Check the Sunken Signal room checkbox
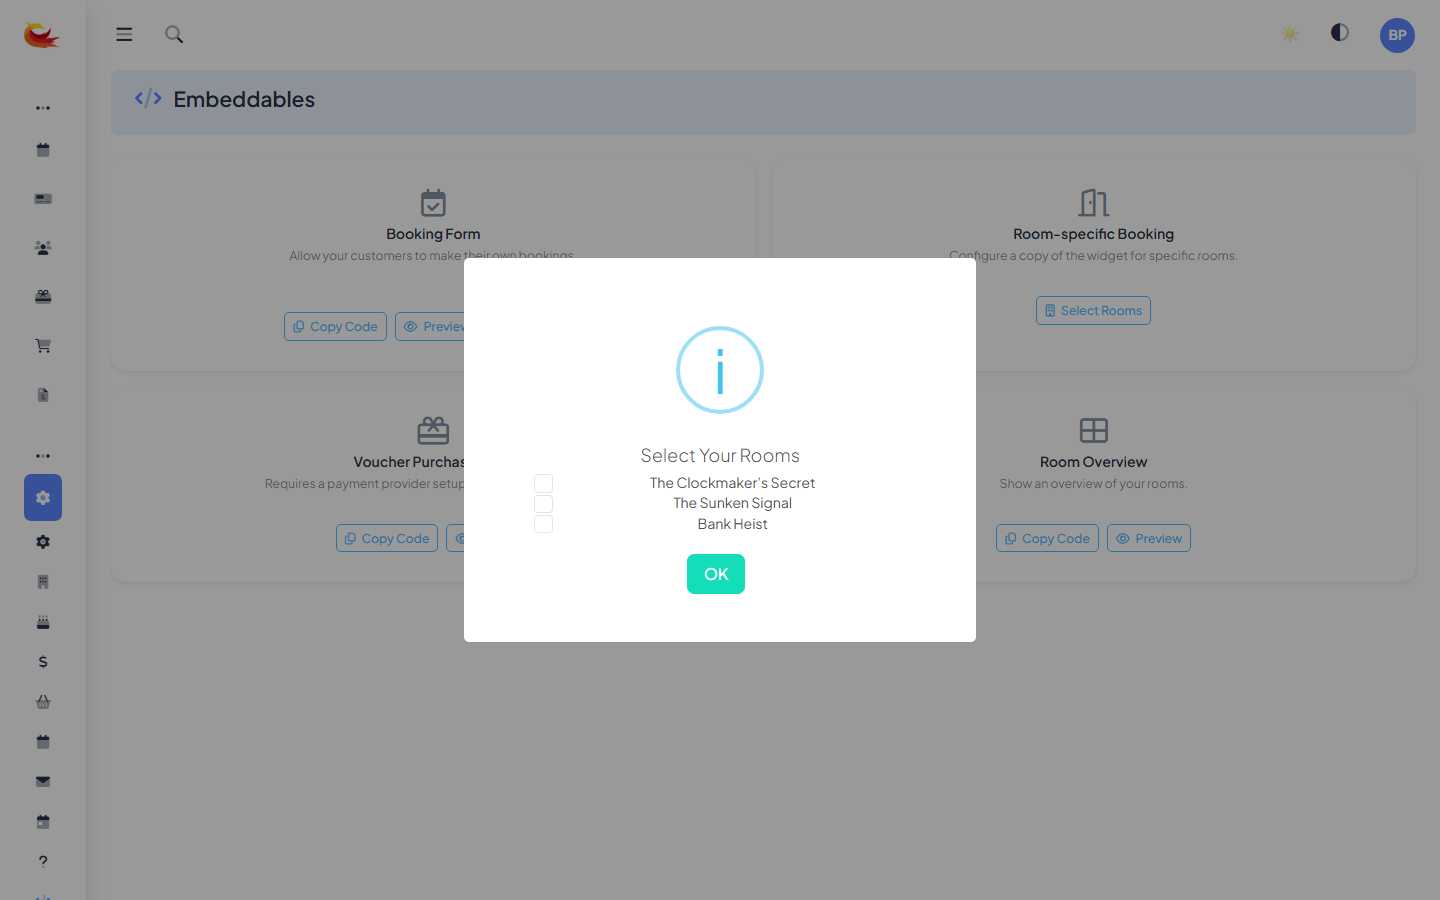1440x900 pixels. (x=543, y=504)
